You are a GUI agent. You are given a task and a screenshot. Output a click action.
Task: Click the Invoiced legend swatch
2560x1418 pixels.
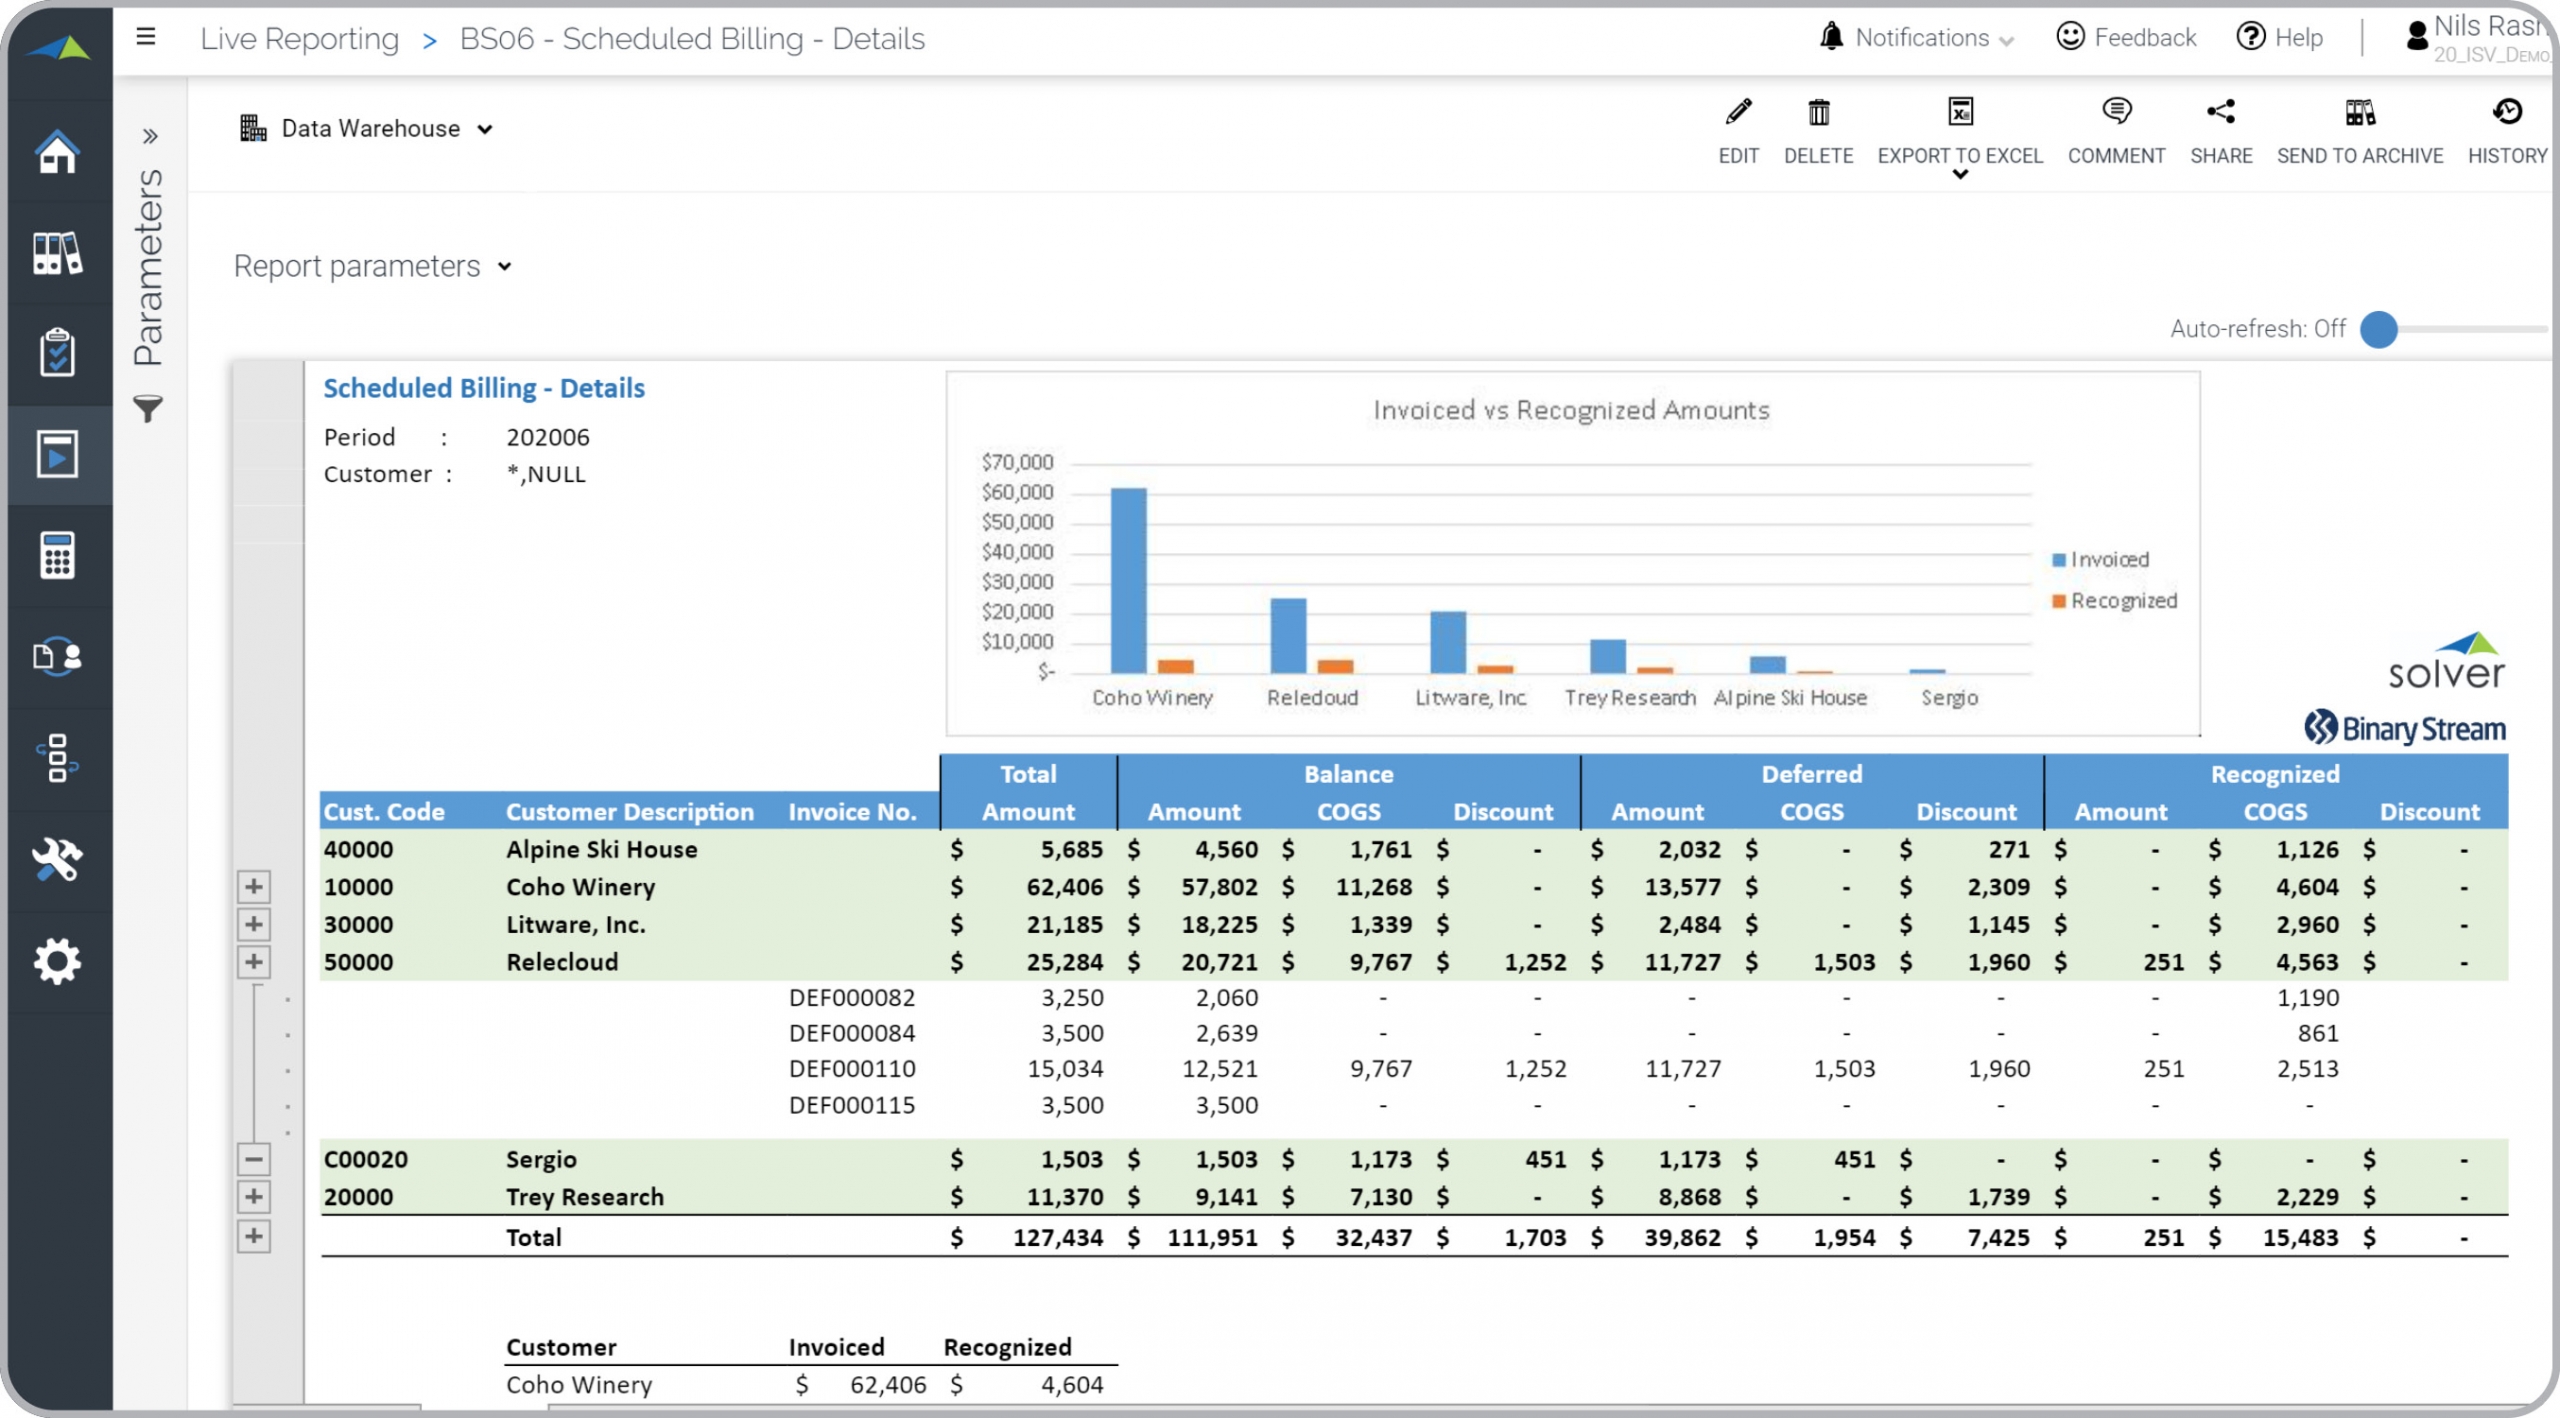(2058, 560)
